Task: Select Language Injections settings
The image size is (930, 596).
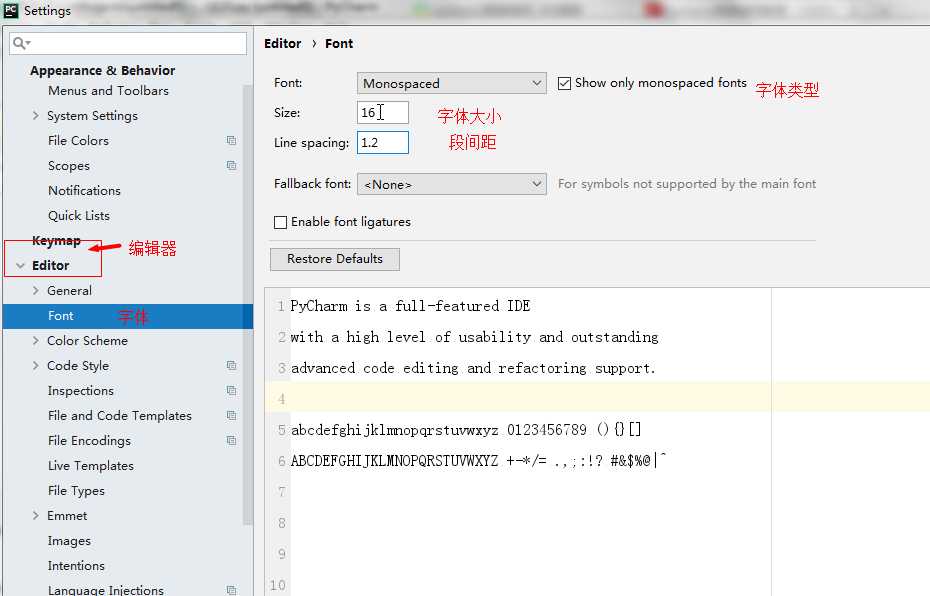Action: pyautogui.click(x=106, y=589)
